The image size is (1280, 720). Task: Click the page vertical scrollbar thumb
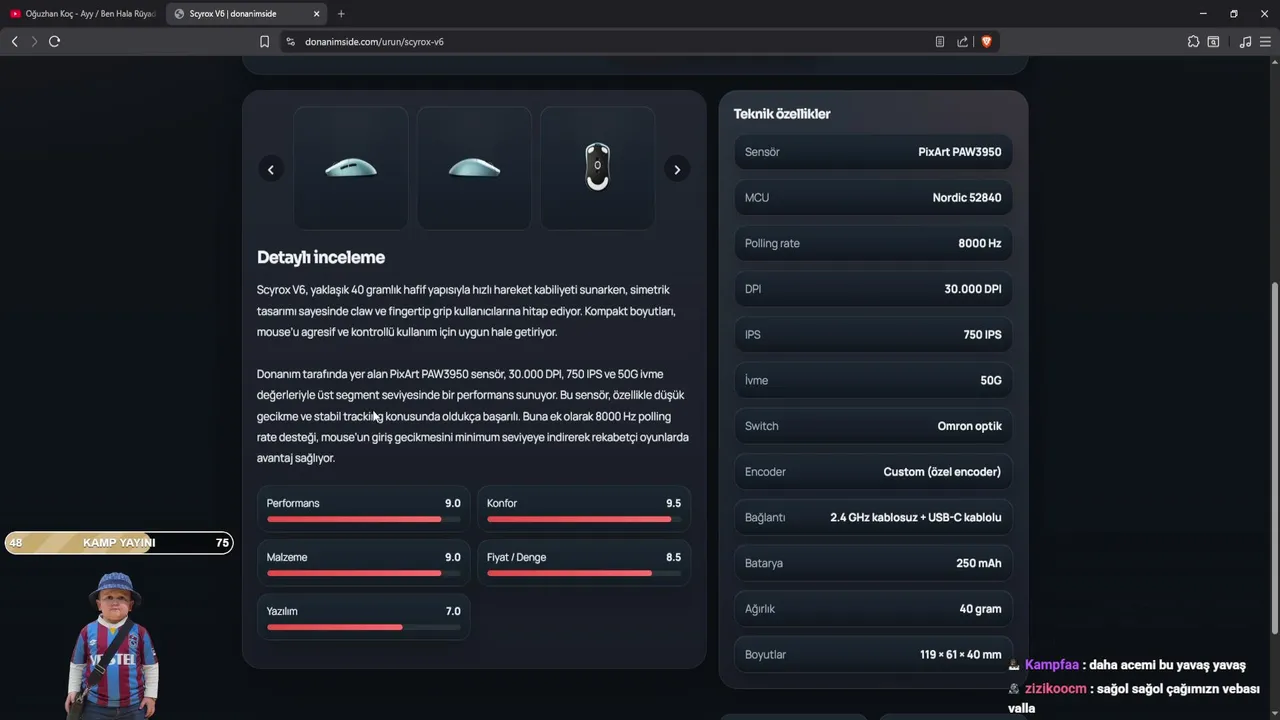(x=1274, y=457)
